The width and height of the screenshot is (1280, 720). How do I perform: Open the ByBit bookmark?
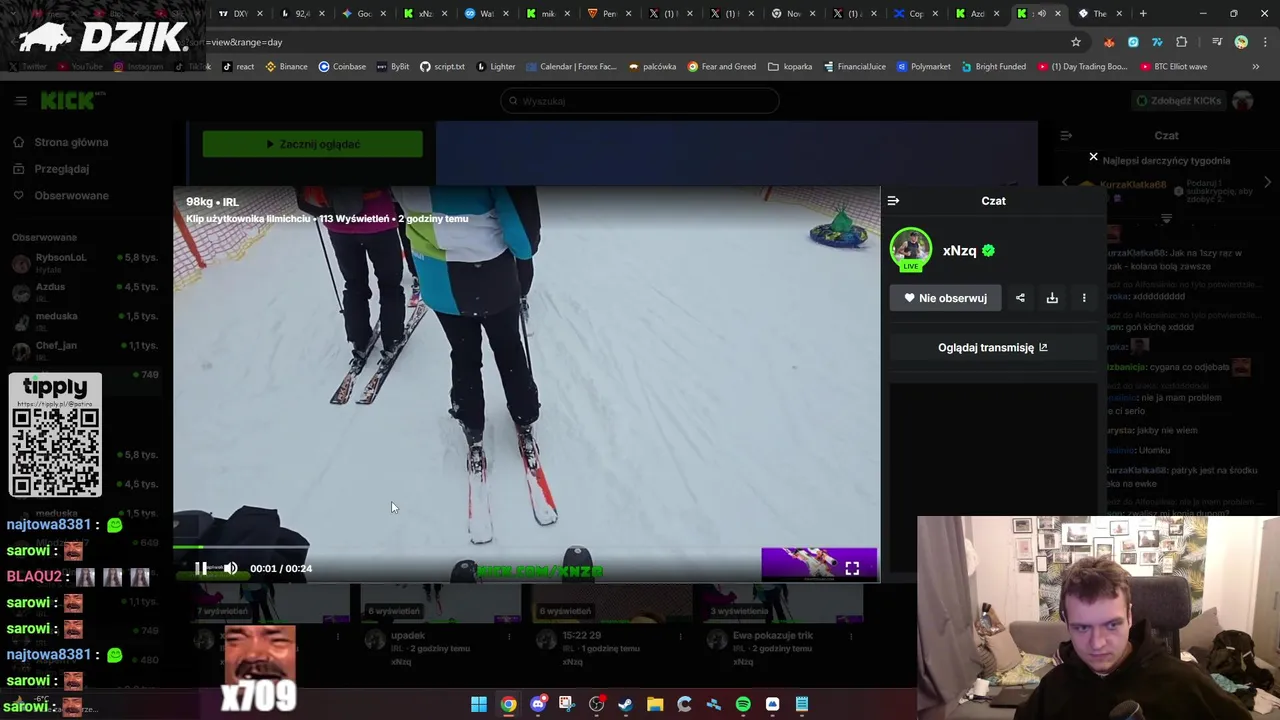tap(393, 66)
